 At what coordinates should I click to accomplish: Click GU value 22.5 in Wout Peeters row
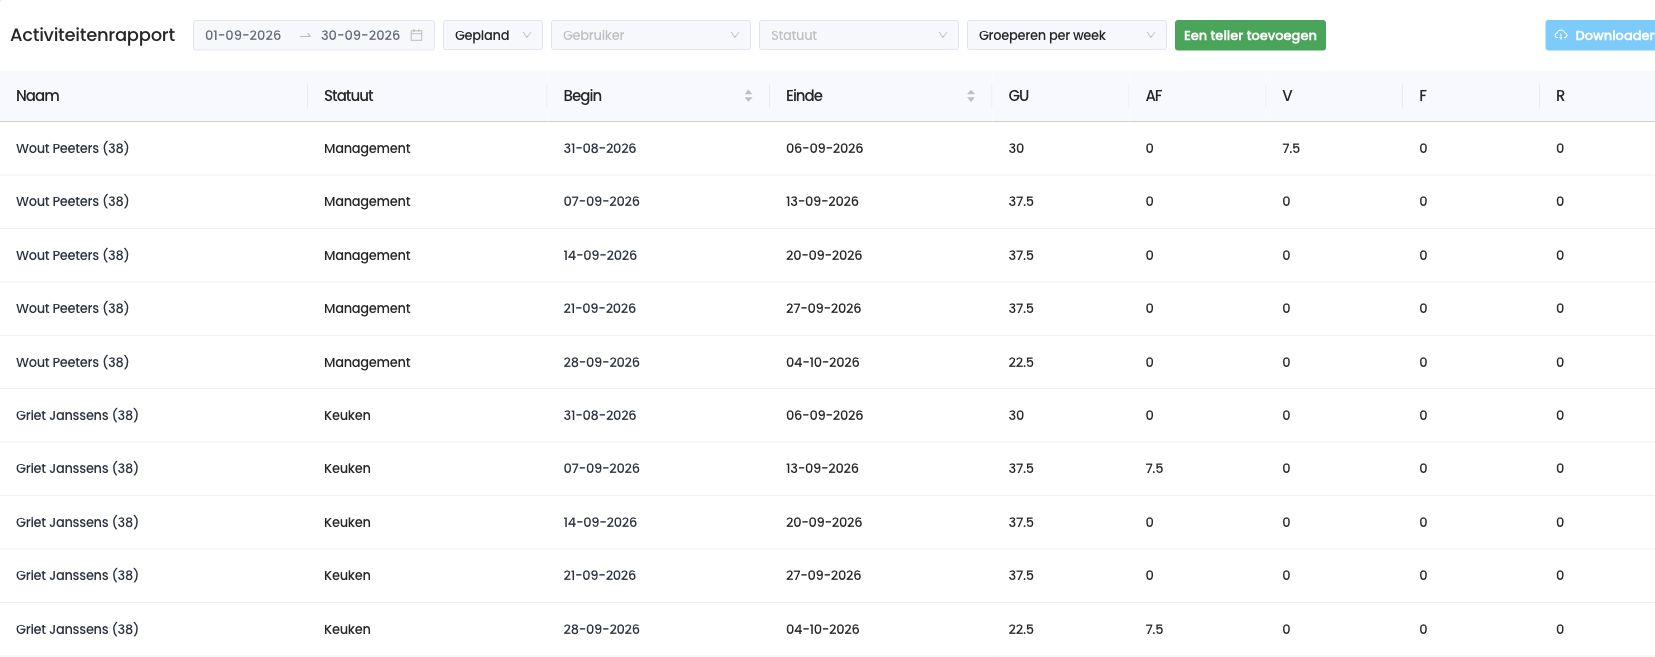point(1021,362)
